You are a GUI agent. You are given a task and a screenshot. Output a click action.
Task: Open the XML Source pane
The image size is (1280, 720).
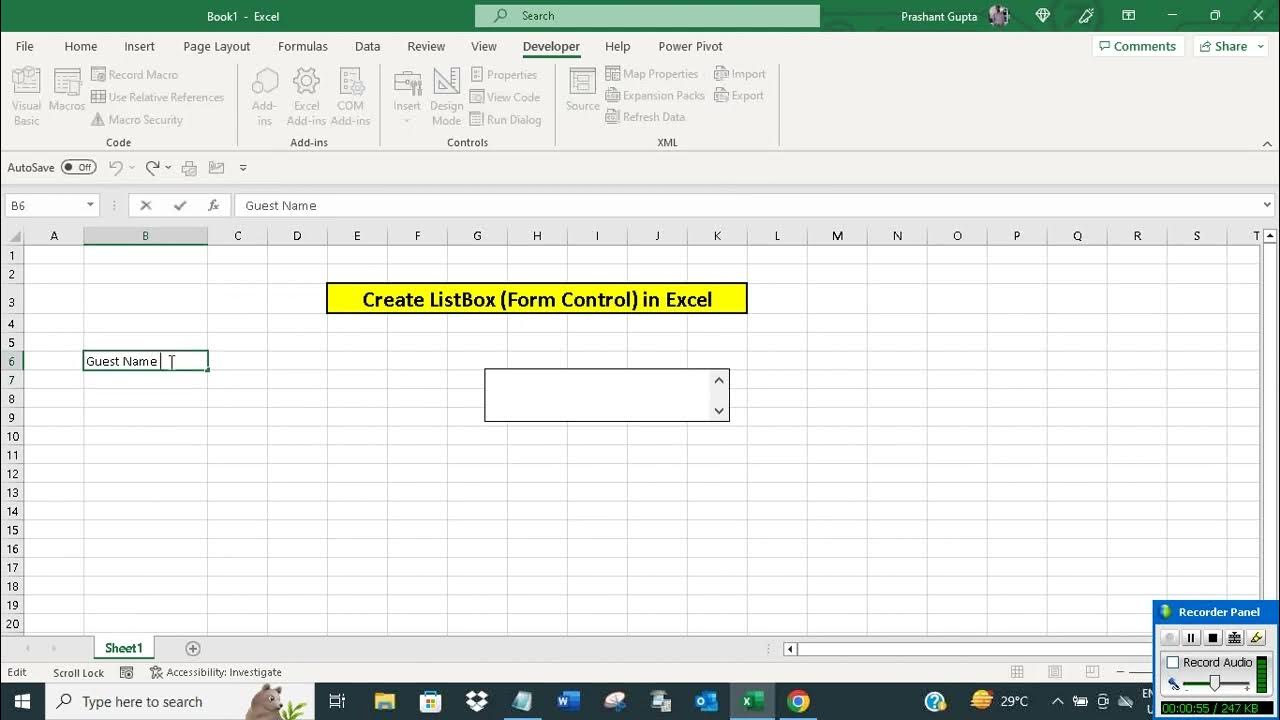tap(582, 90)
